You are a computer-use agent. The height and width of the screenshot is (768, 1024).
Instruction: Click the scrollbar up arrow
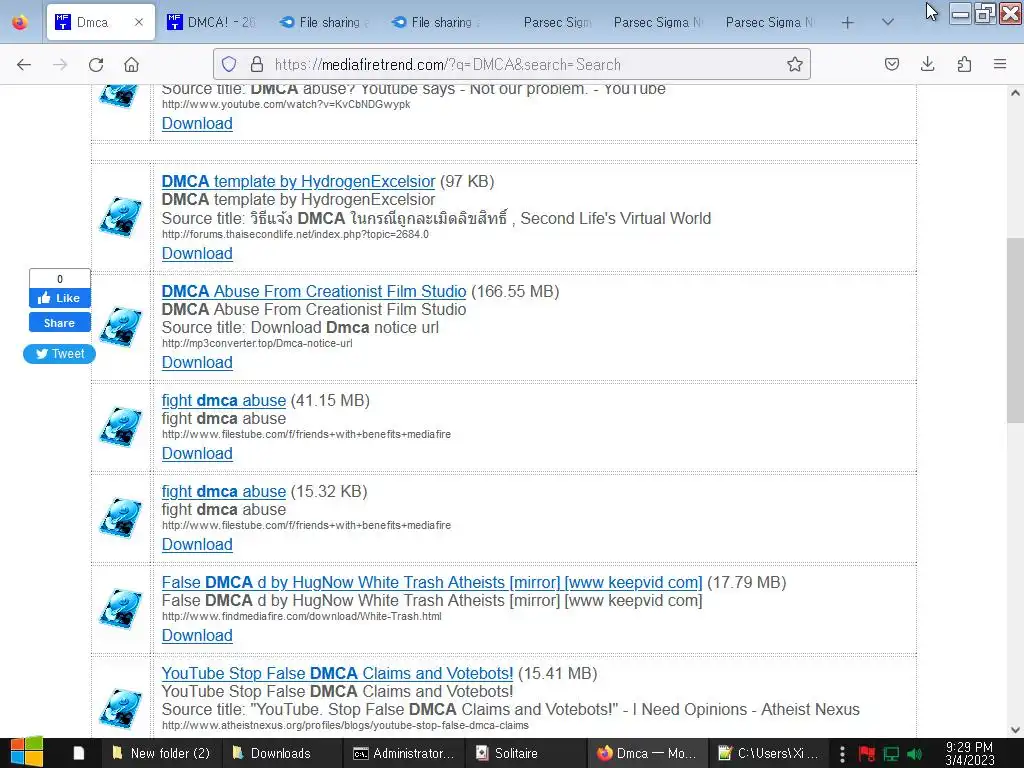1015,93
